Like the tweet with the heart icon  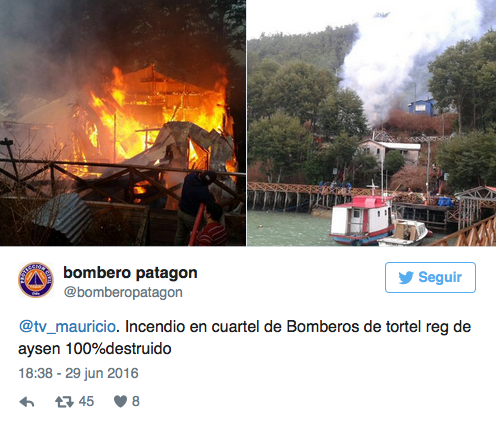pos(120,401)
